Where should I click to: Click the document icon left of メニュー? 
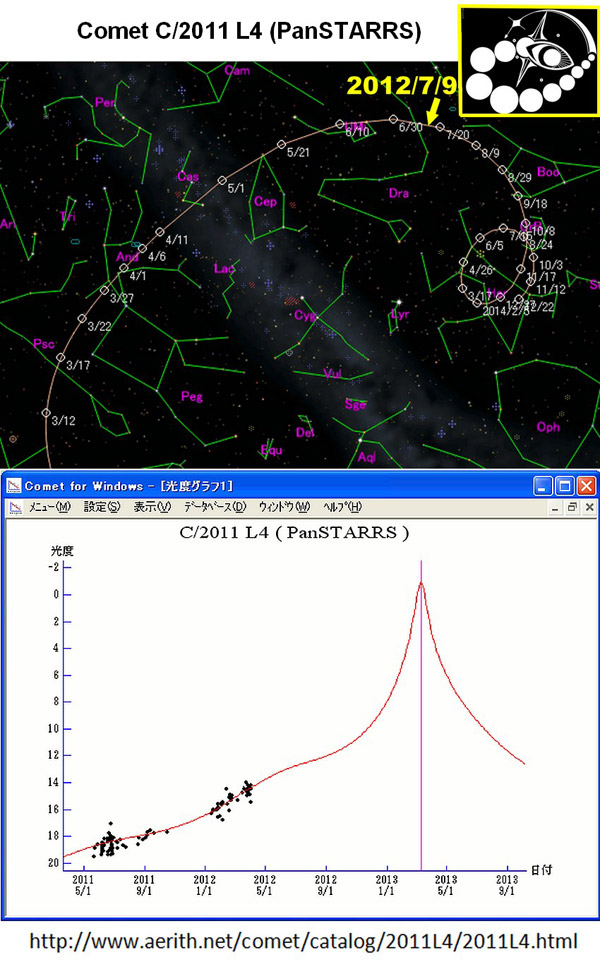pos(14,507)
